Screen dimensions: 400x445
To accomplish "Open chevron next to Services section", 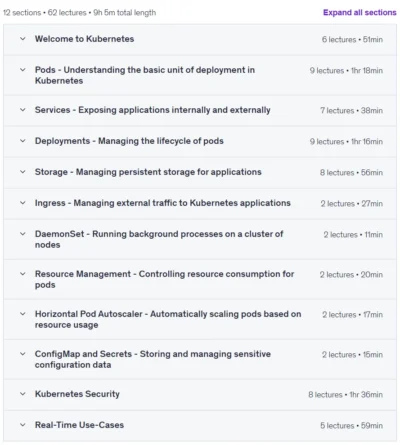I will 23,110.
